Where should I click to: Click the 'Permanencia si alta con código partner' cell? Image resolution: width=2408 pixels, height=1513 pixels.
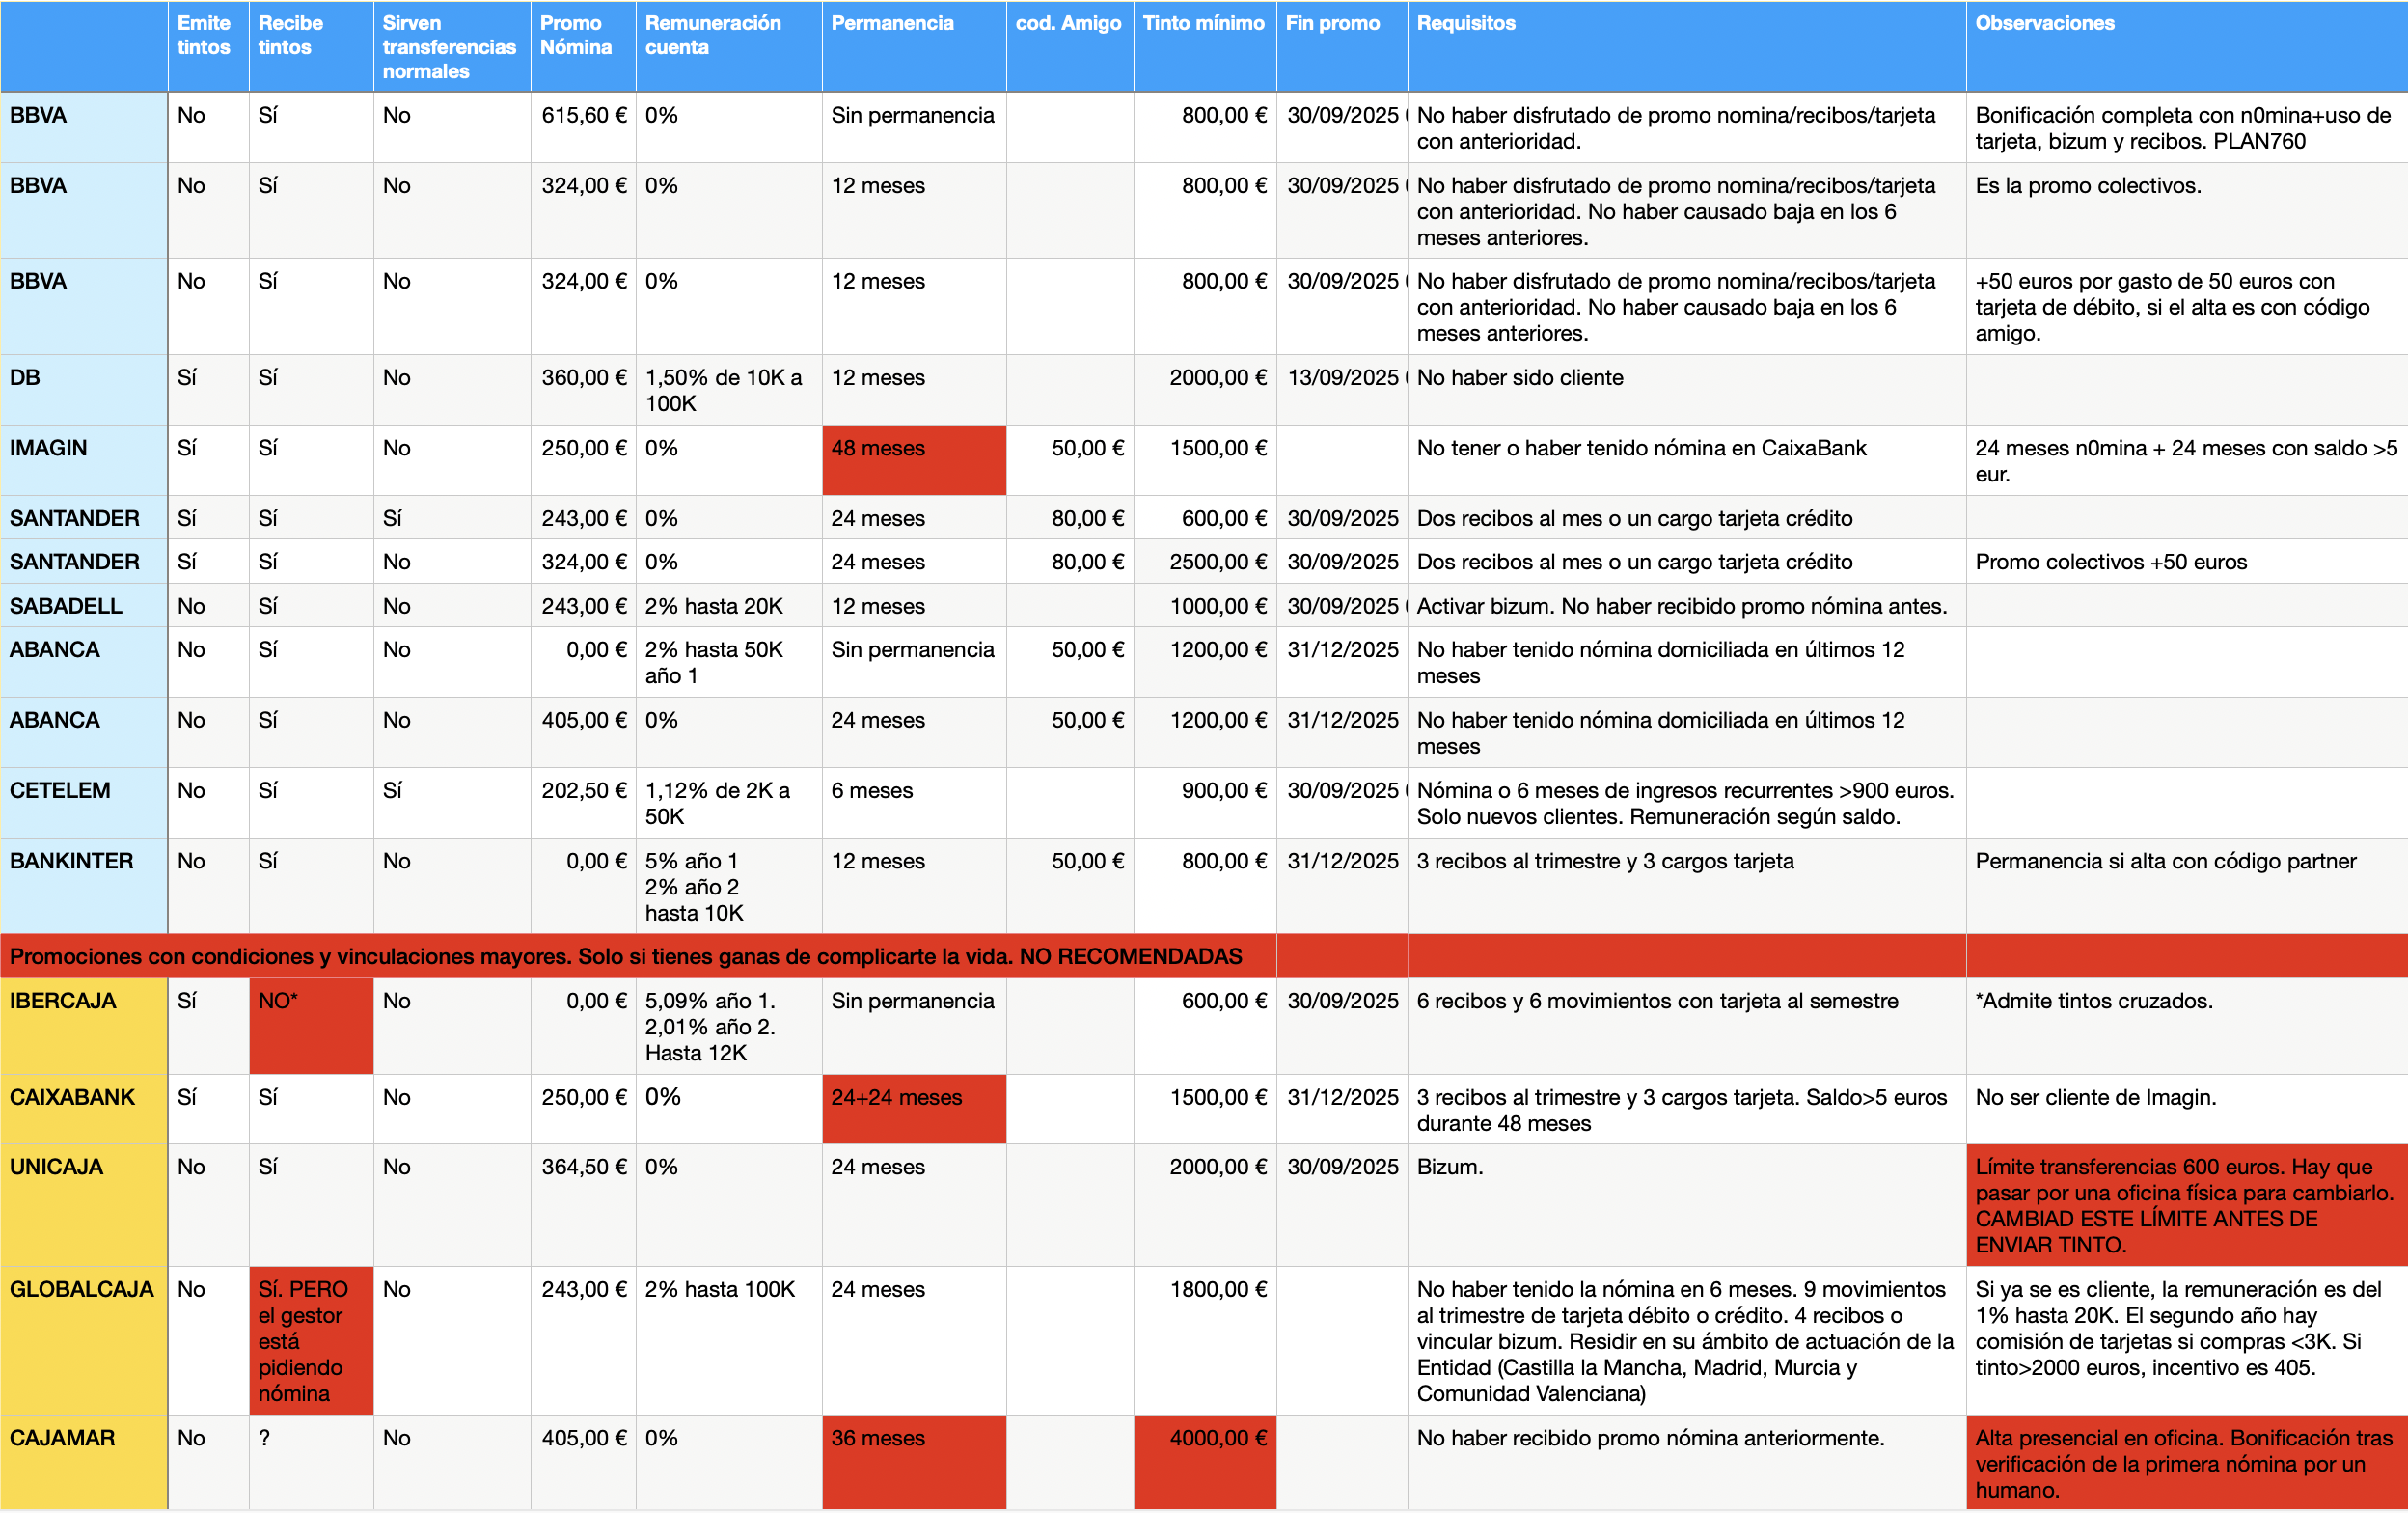(2187, 885)
